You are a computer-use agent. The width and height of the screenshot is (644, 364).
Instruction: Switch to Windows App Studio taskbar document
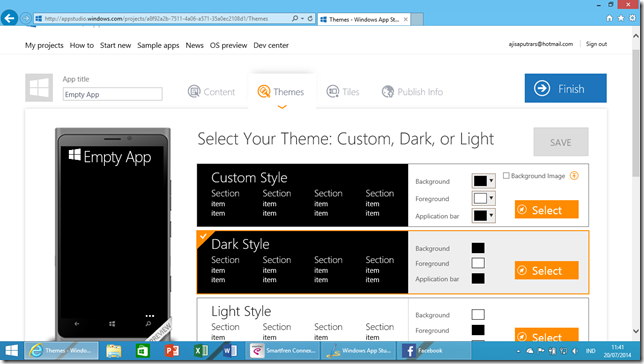click(x=359, y=351)
